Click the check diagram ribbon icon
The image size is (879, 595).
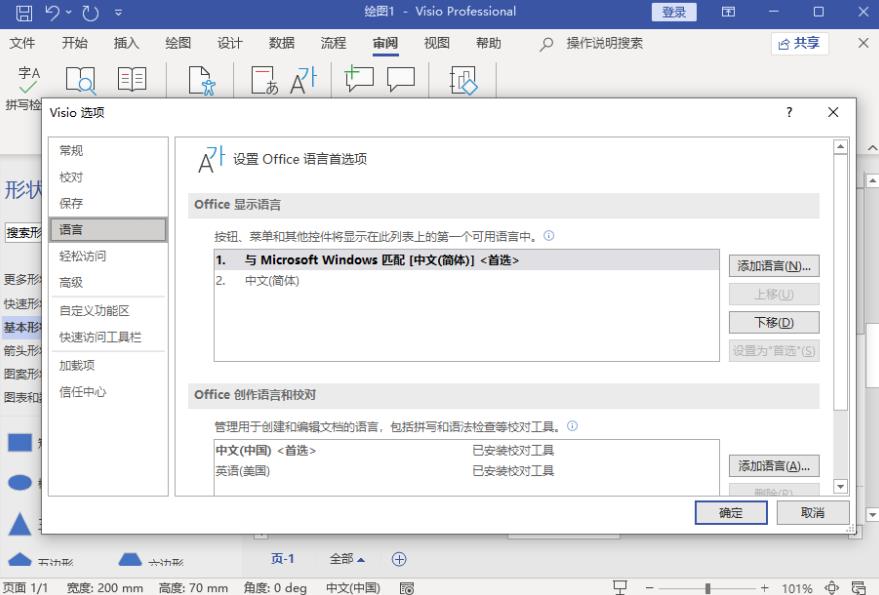pyautogui.click(x=463, y=80)
